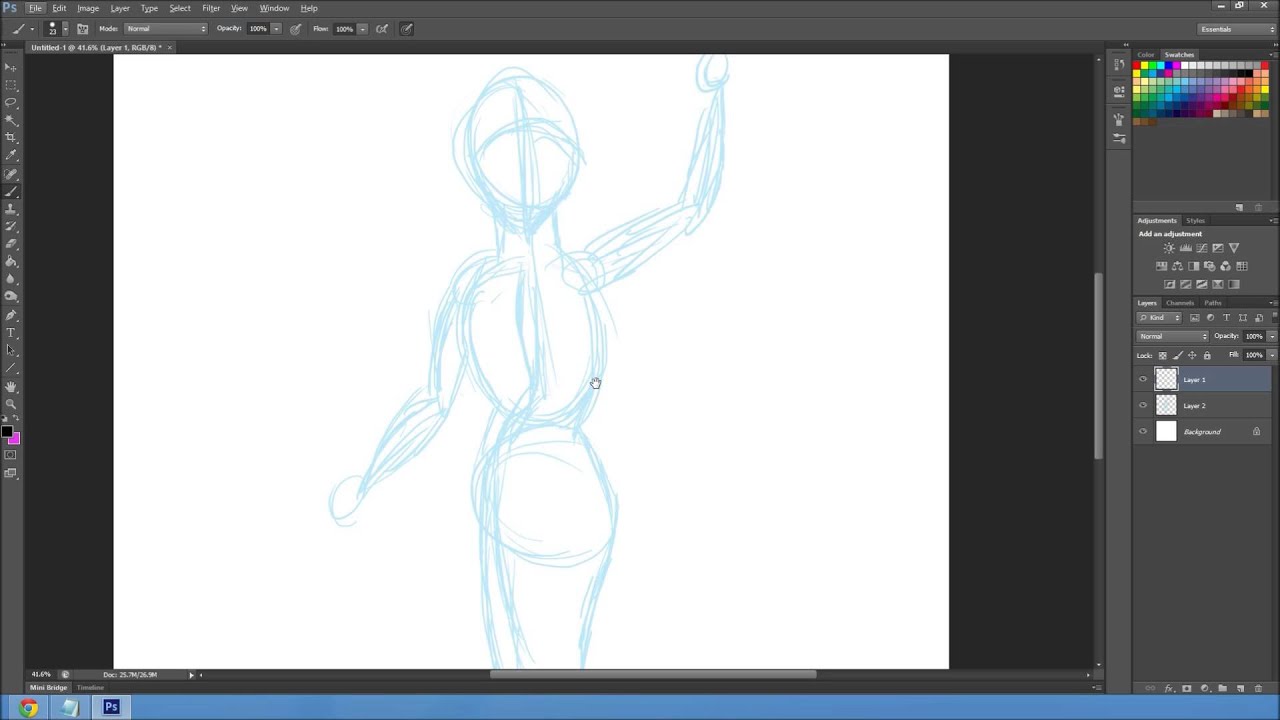Open the Essentials workspace dropdown
Viewport: 1280px width, 720px height.
(1238, 29)
